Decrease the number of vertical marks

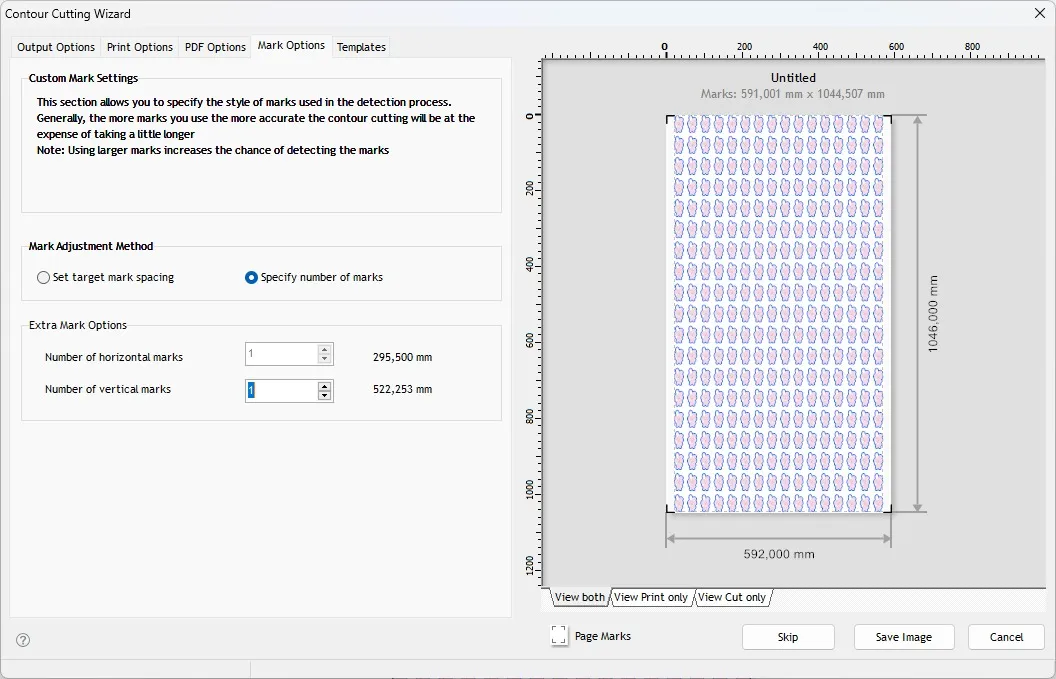[325, 395]
